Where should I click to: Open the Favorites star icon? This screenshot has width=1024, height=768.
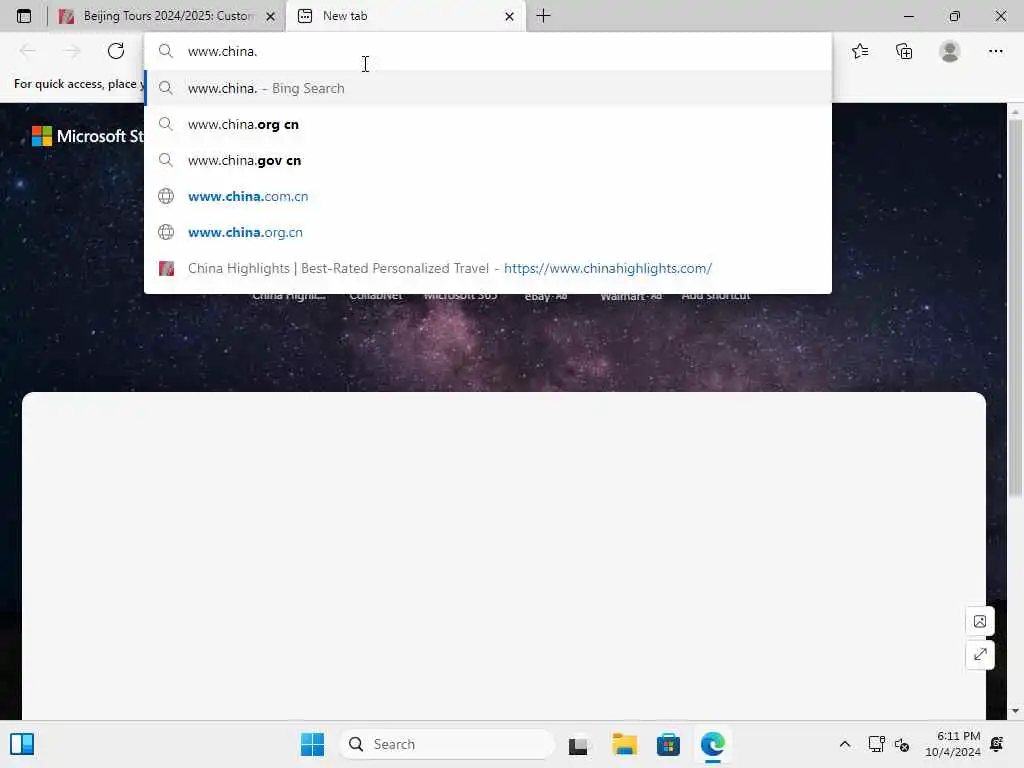point(860,51)
